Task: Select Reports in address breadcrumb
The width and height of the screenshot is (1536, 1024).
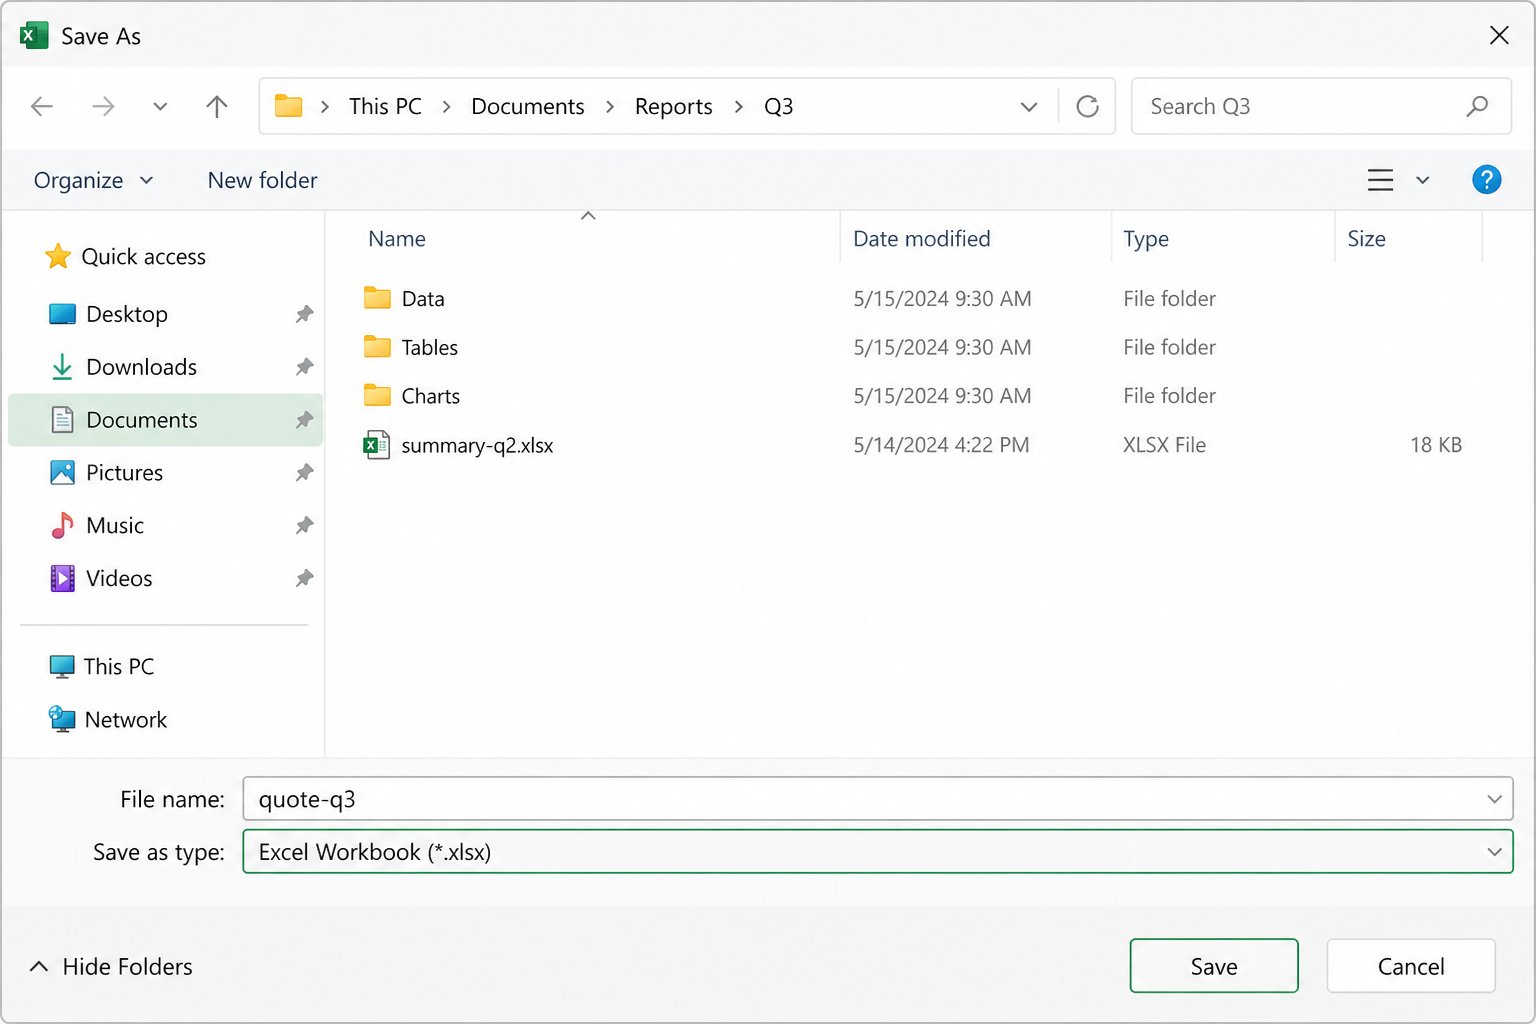Action: click(674, 106)
